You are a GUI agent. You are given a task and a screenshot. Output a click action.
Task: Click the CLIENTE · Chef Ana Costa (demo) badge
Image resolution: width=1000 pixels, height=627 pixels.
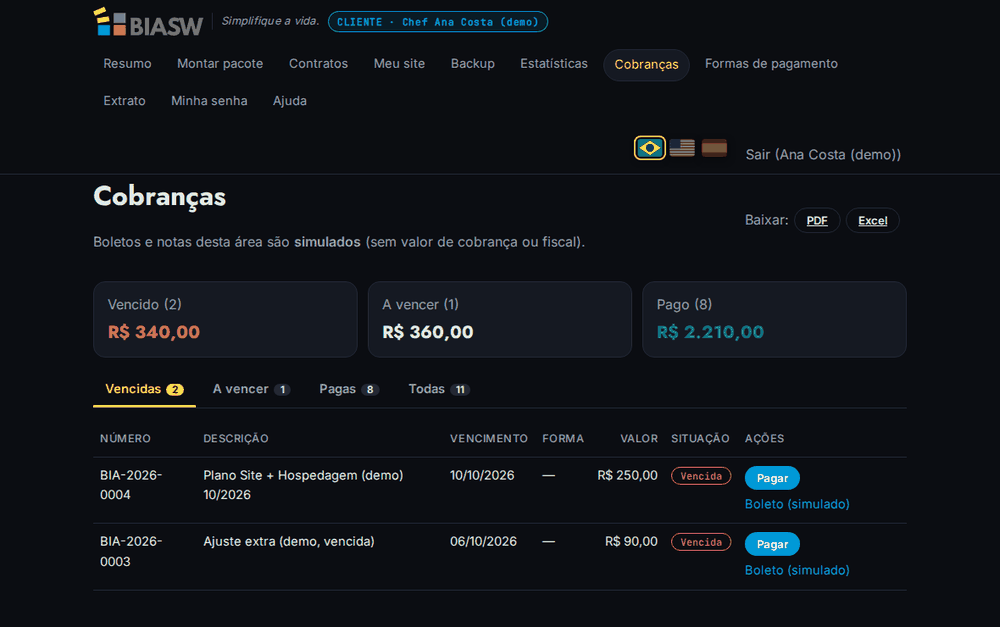pos(438,22)
